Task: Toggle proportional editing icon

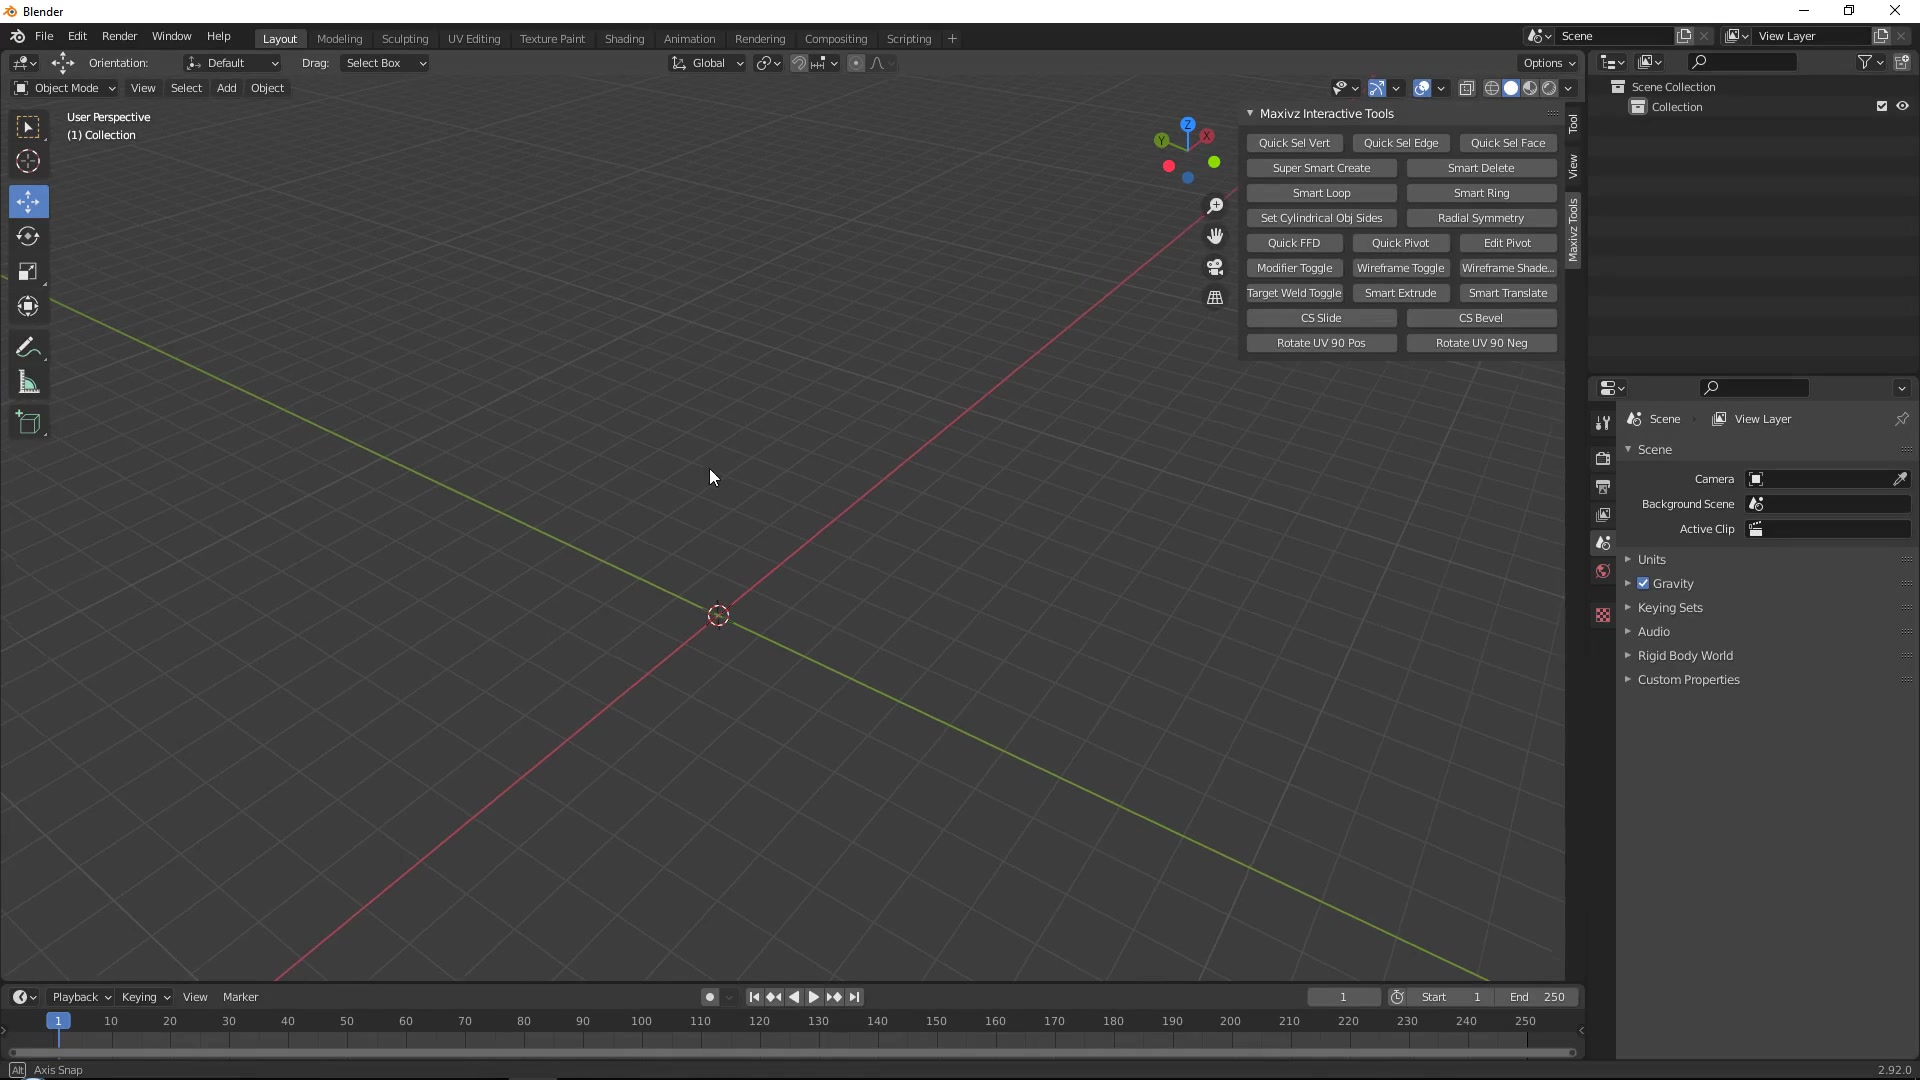Action: (x=856, y=63)
